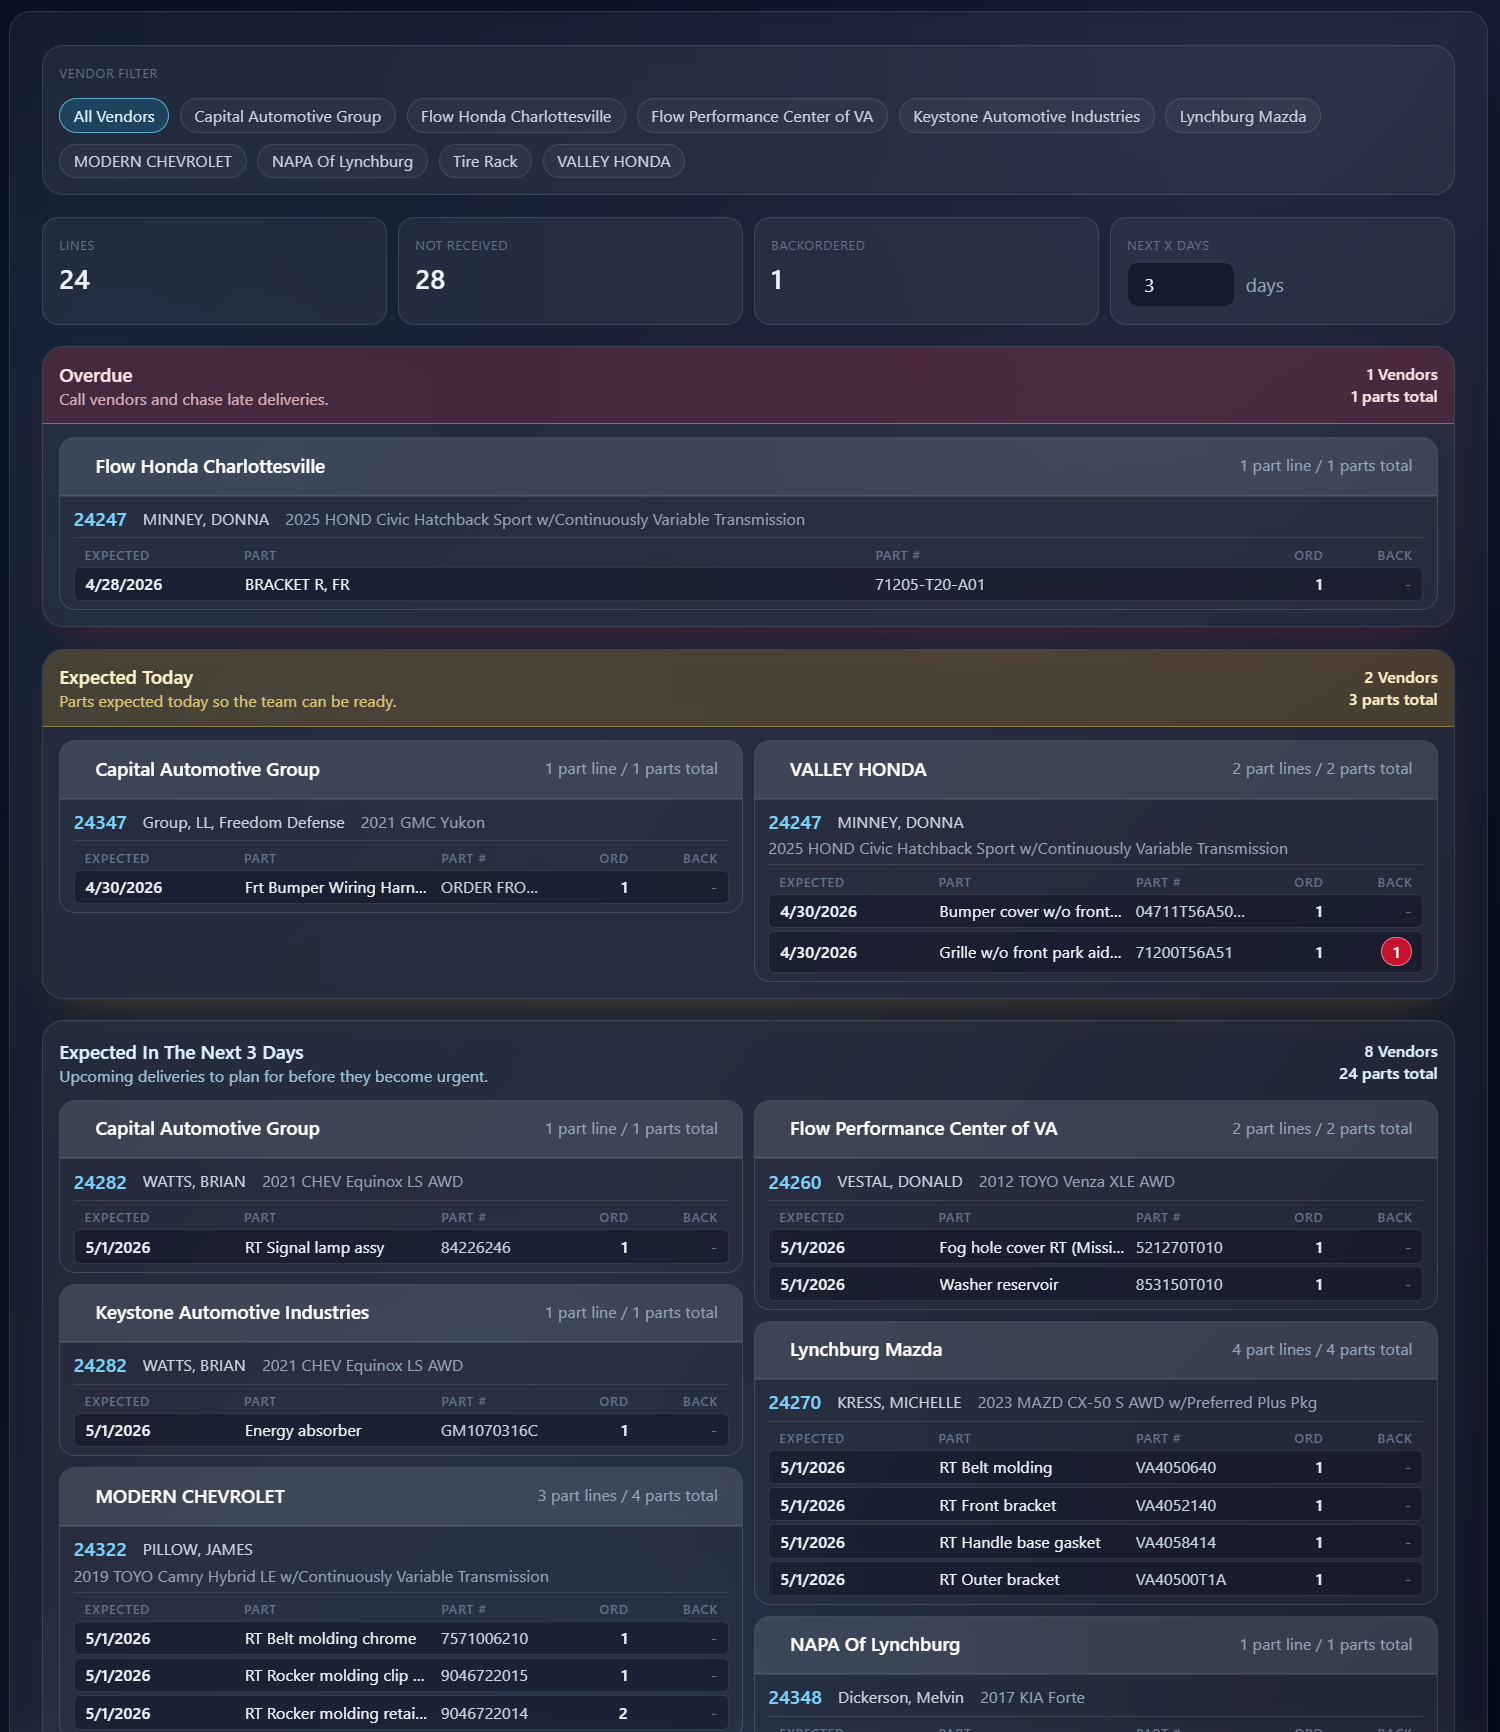This screenshot has width=1500, height=1732.
Task: Select the RT Signal lamp assy row
Action: (x=401, y=1247)
